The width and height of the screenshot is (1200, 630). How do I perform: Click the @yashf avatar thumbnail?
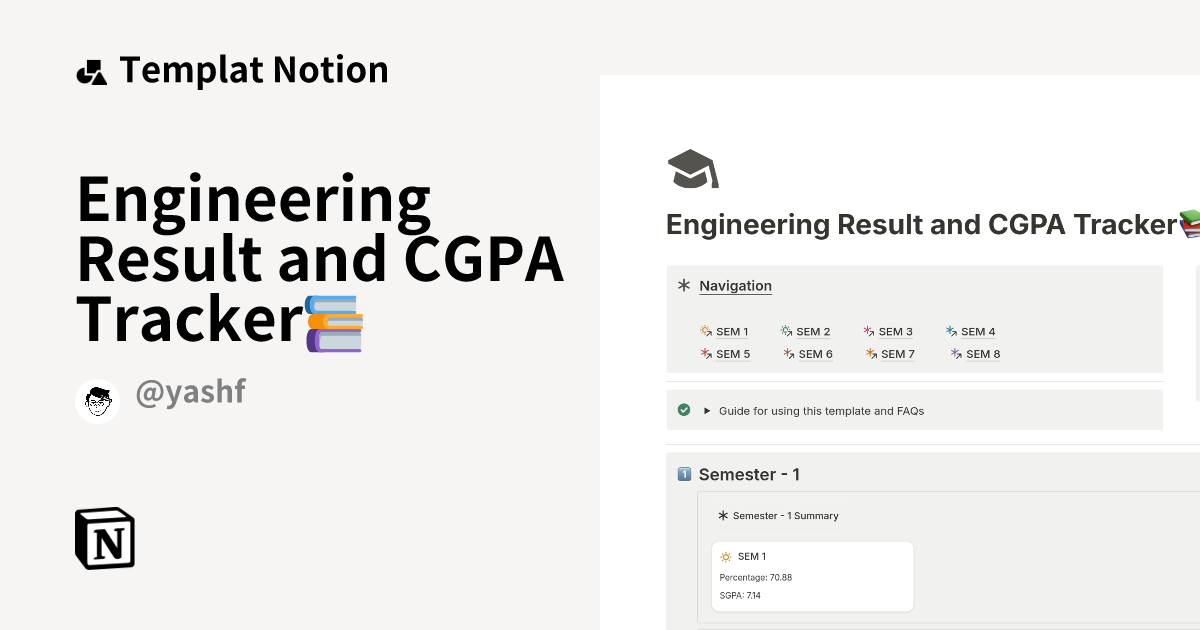click(97, 401)
